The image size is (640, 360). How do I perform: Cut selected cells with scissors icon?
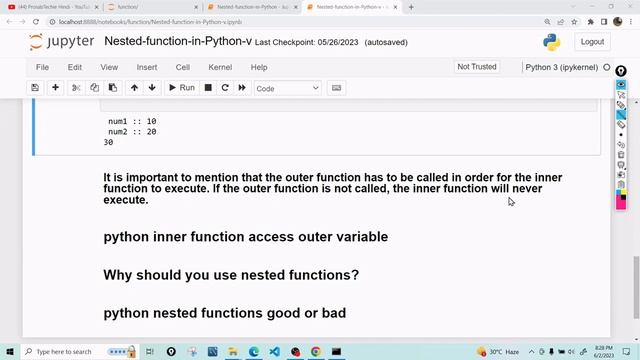click(x=76, y=88)
